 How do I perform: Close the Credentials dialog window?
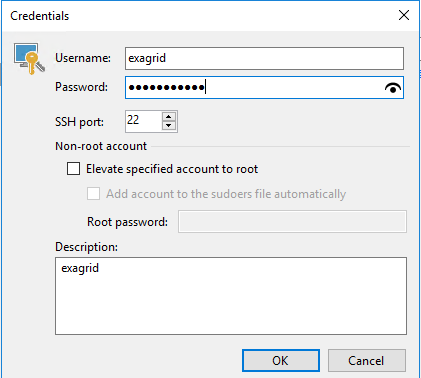click(x=404, y=15)
